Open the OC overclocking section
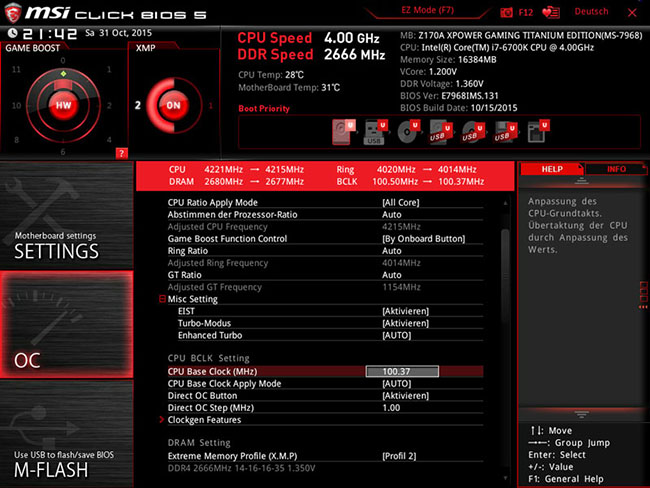The image size is (650, 488). click(x=66, y=324)
